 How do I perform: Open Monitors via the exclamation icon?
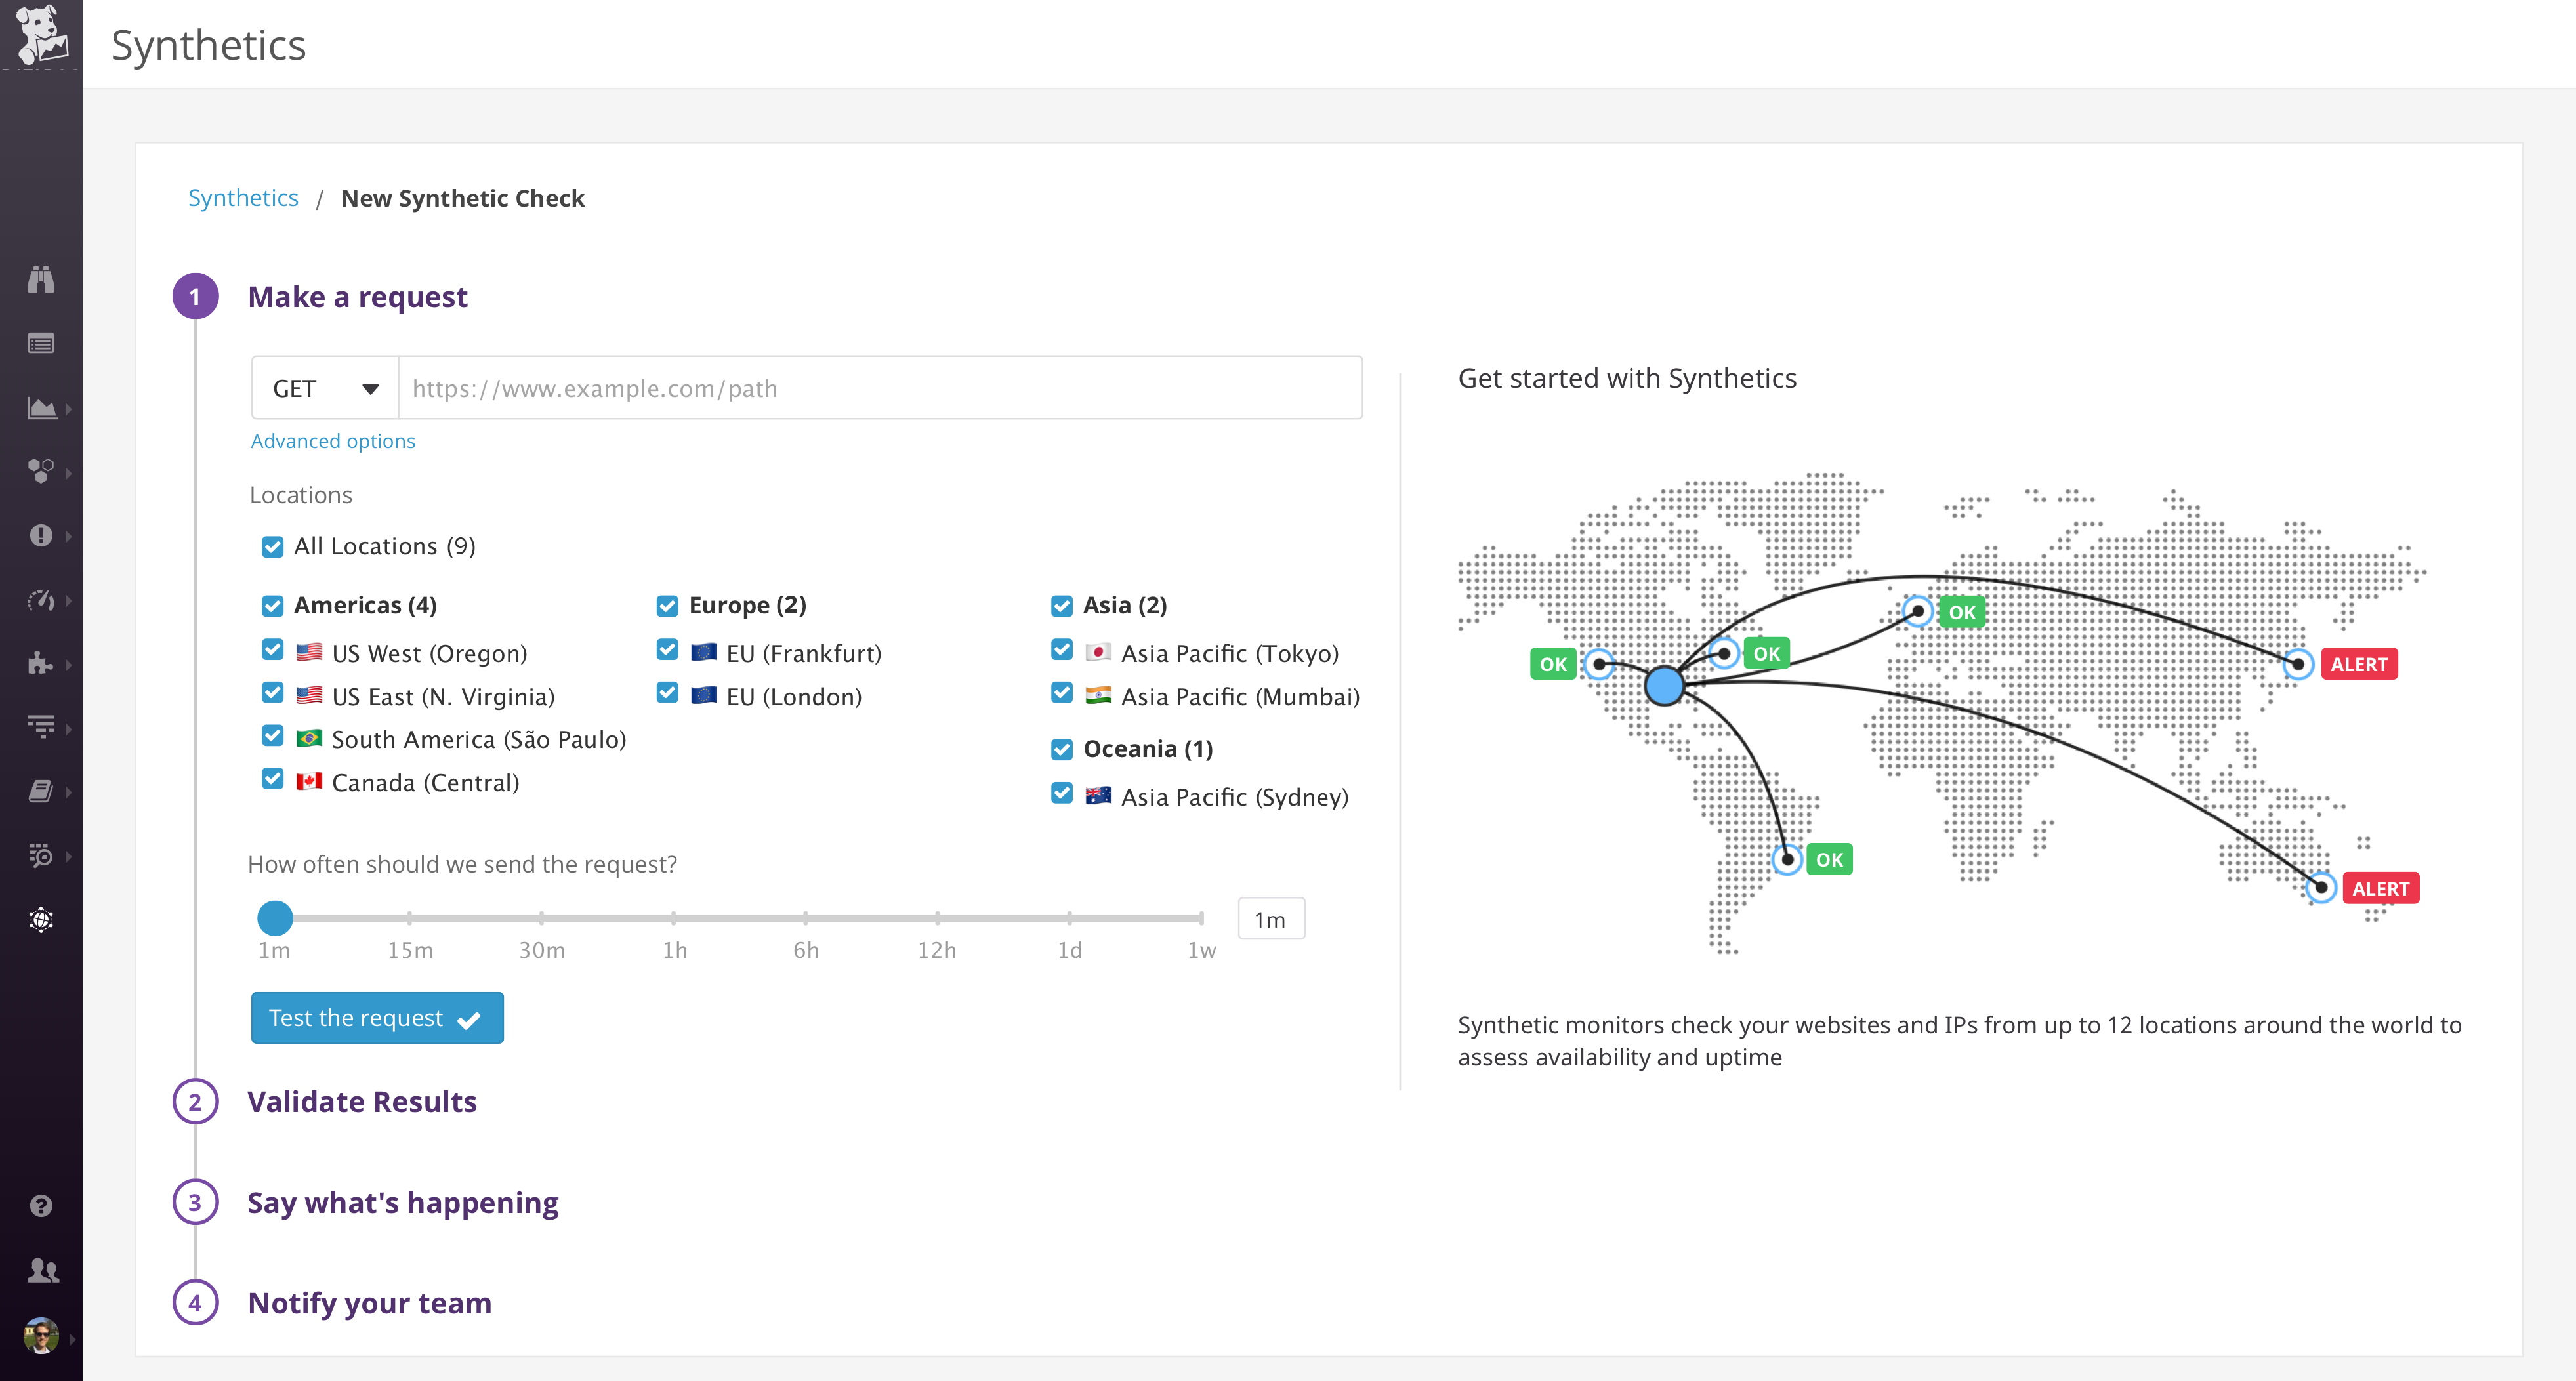[41, 536]
